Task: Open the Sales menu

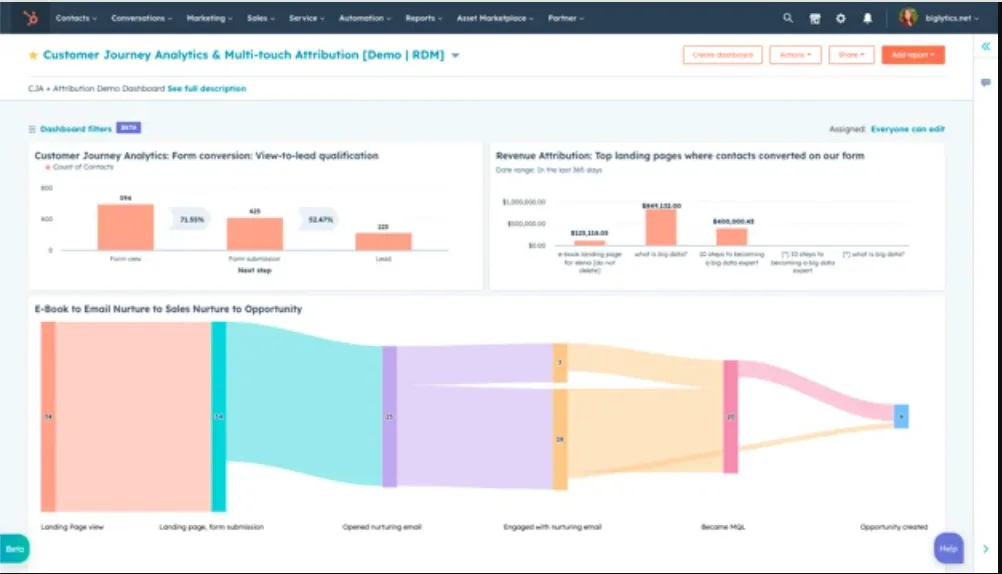Action: (261, 18)
